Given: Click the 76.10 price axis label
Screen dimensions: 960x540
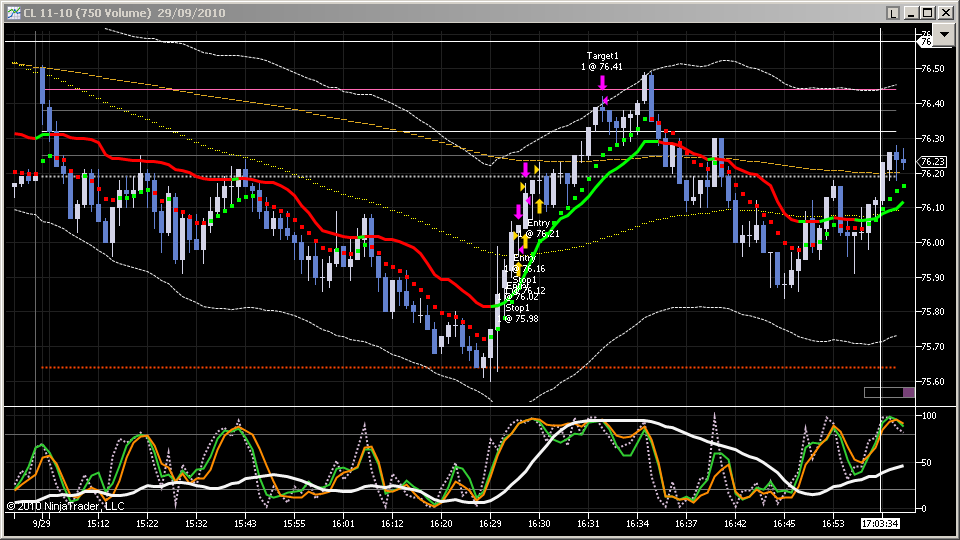Looking at the screenshot, I should pyautogui.click(x=932, y=208).
